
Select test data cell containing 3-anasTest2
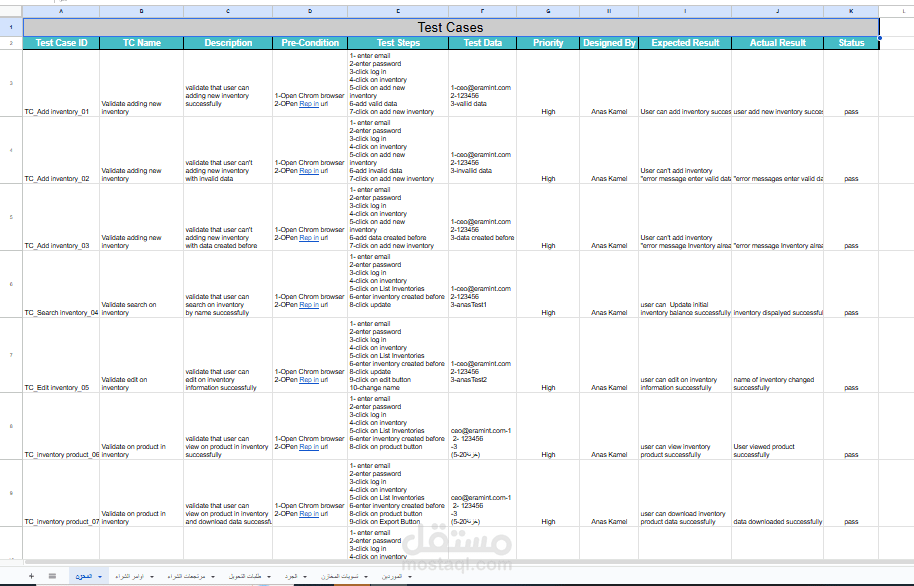pyautogui.click(x=483, y=355)
